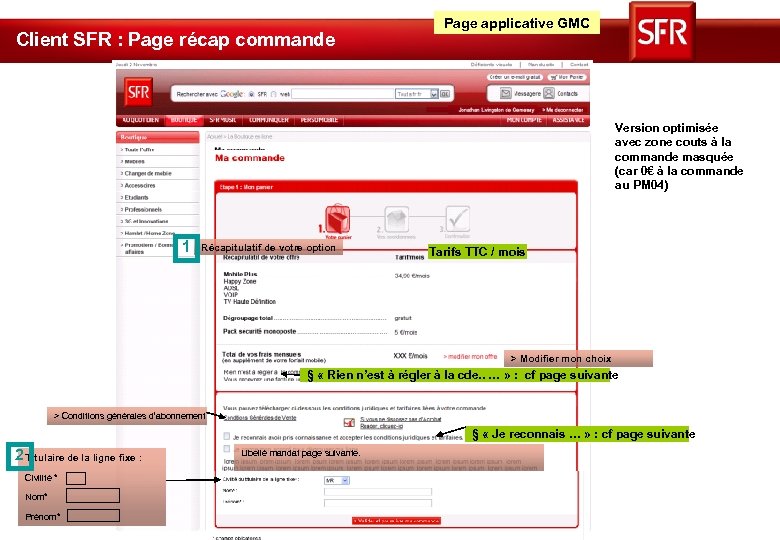Click the 'Mobile Plus' offer name
The width and height of the screenshot is (780, 540).
(240, 274)
